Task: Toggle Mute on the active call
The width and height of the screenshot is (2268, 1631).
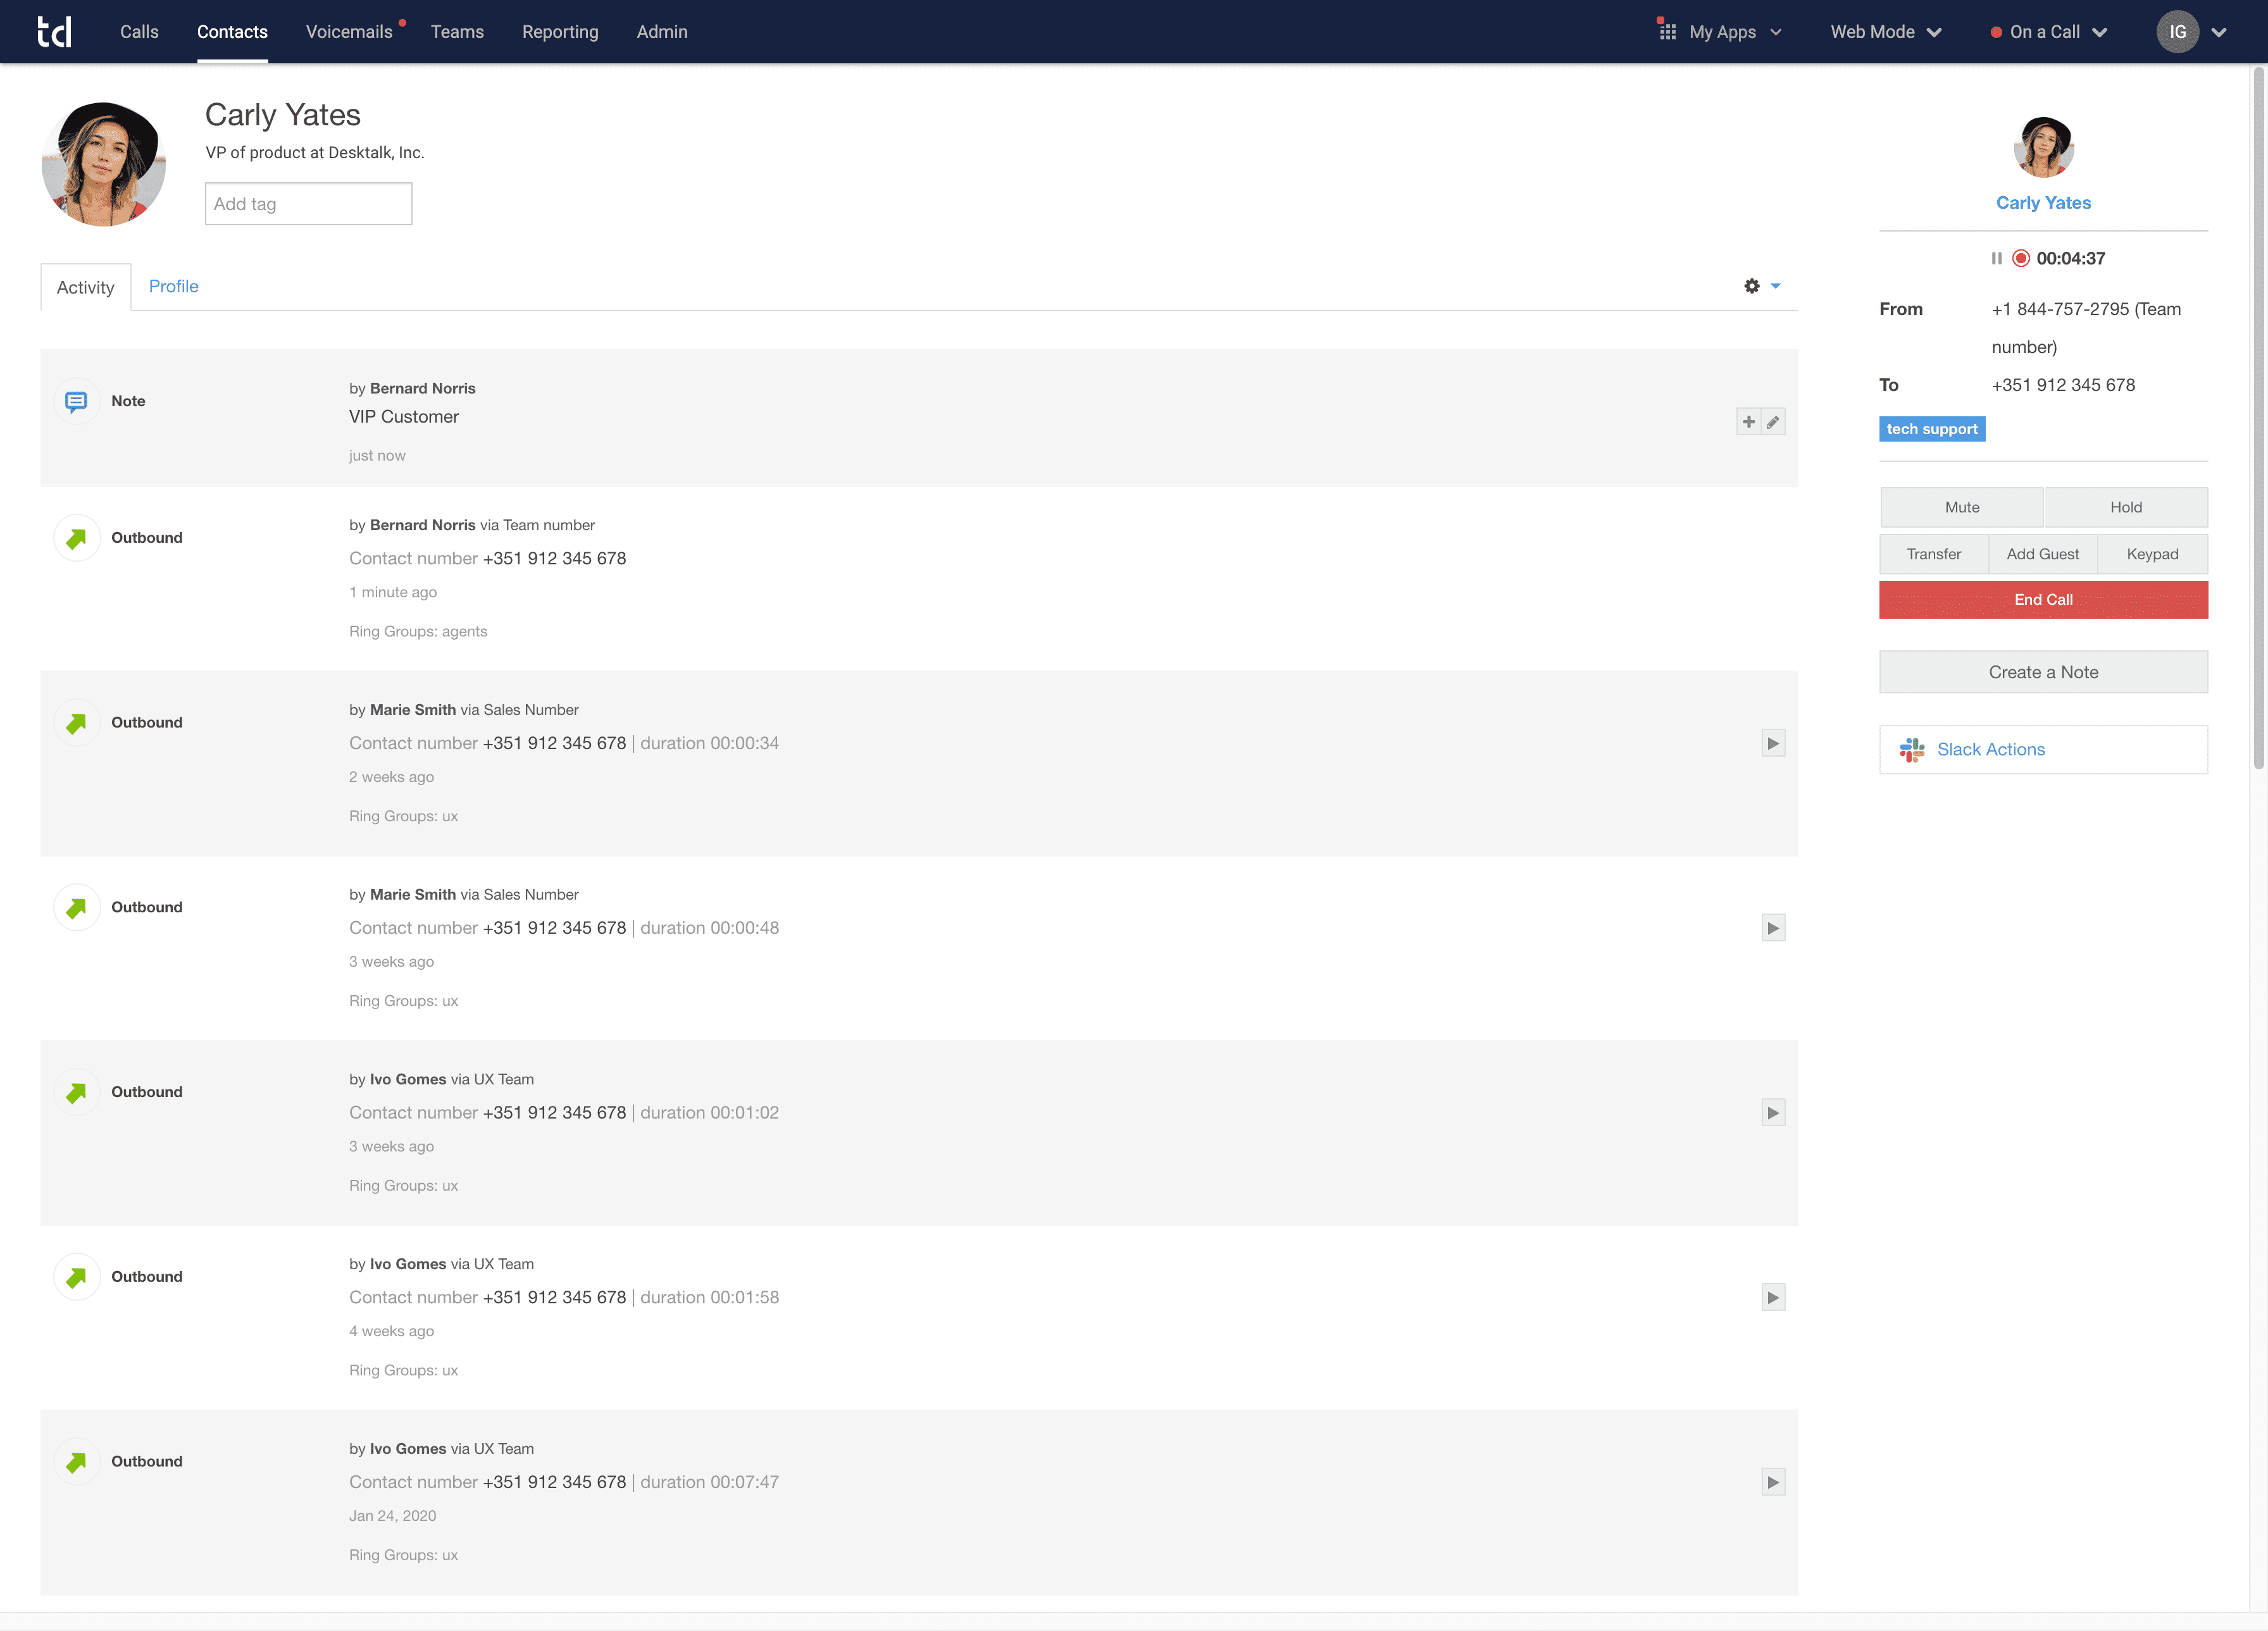Action: tap(1961, 507)
